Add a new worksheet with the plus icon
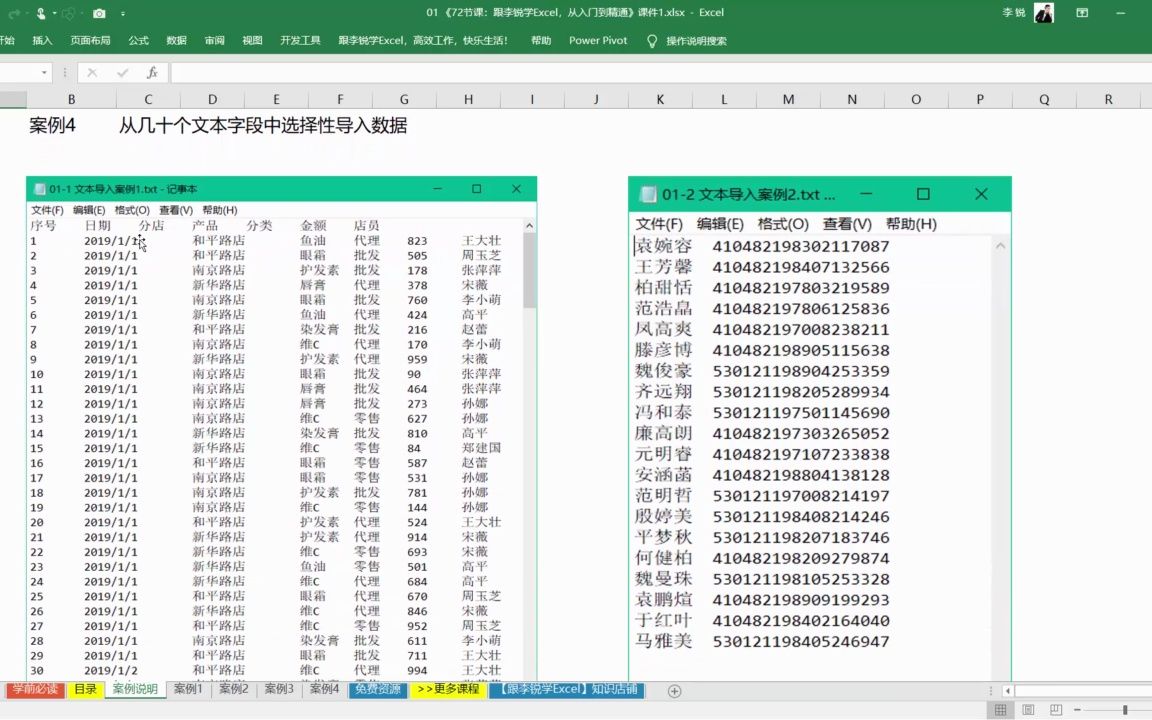Viewport: 1152px width, 720px height. 674,689
